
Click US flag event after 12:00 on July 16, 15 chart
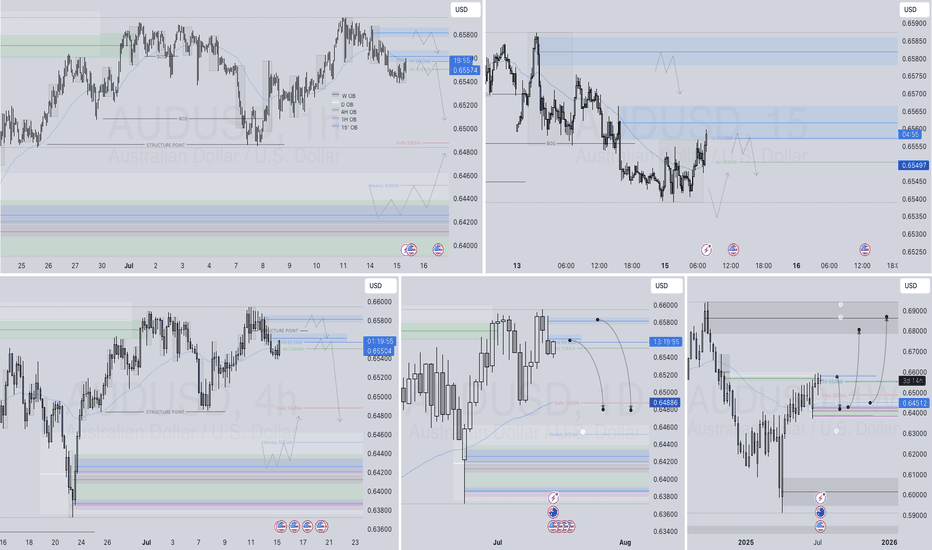865,250
